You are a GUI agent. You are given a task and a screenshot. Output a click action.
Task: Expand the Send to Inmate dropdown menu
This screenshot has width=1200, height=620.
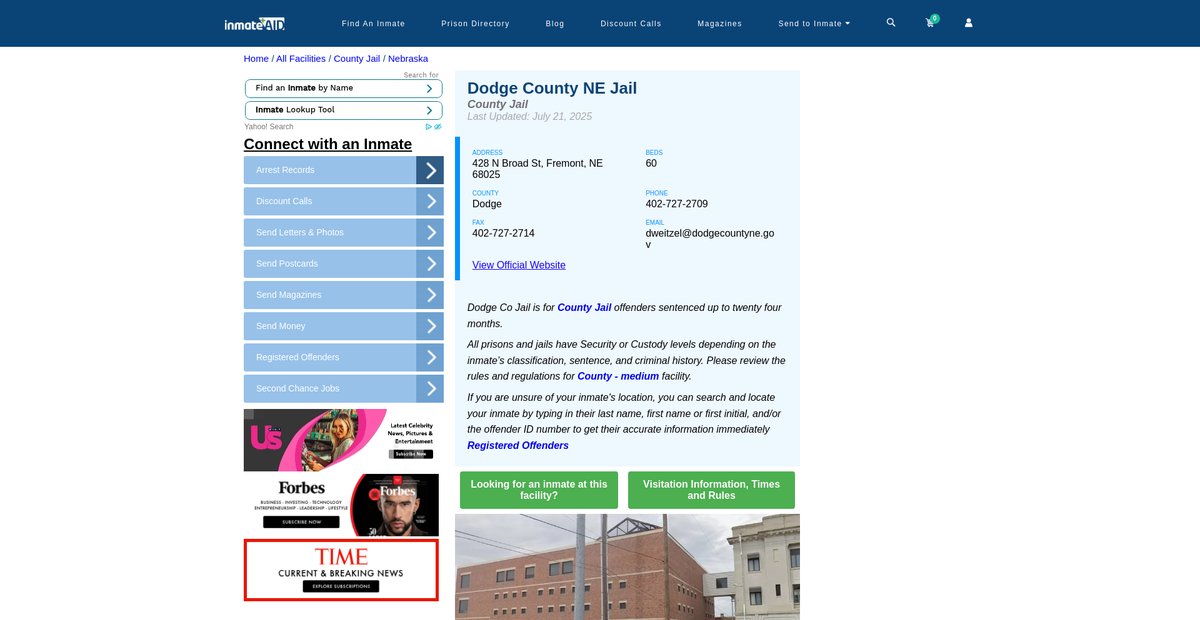814,23
